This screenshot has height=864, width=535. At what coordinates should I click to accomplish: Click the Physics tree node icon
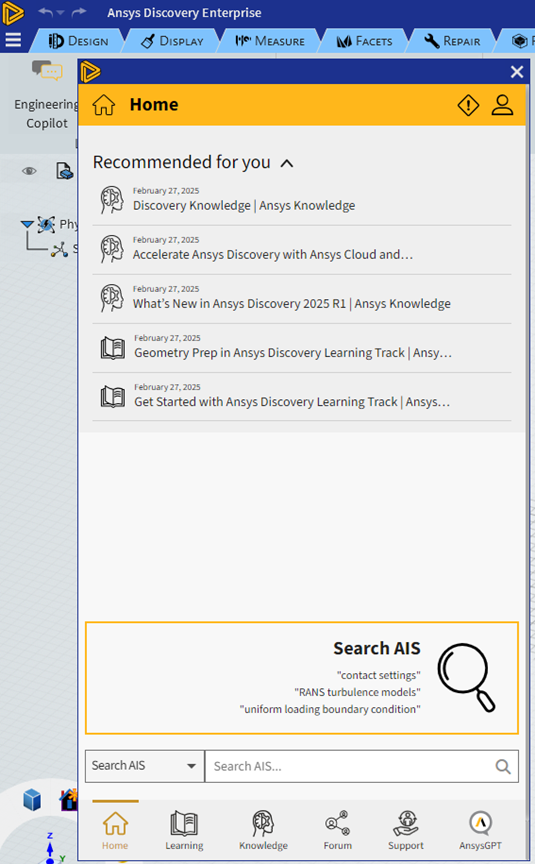[46, 224]
